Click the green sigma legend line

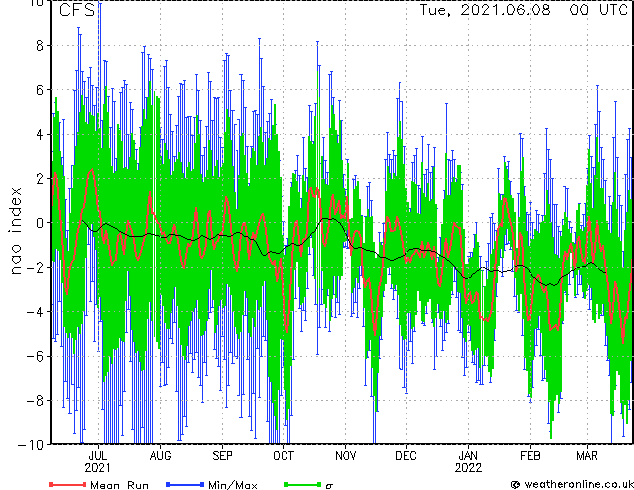pos(303,484)
